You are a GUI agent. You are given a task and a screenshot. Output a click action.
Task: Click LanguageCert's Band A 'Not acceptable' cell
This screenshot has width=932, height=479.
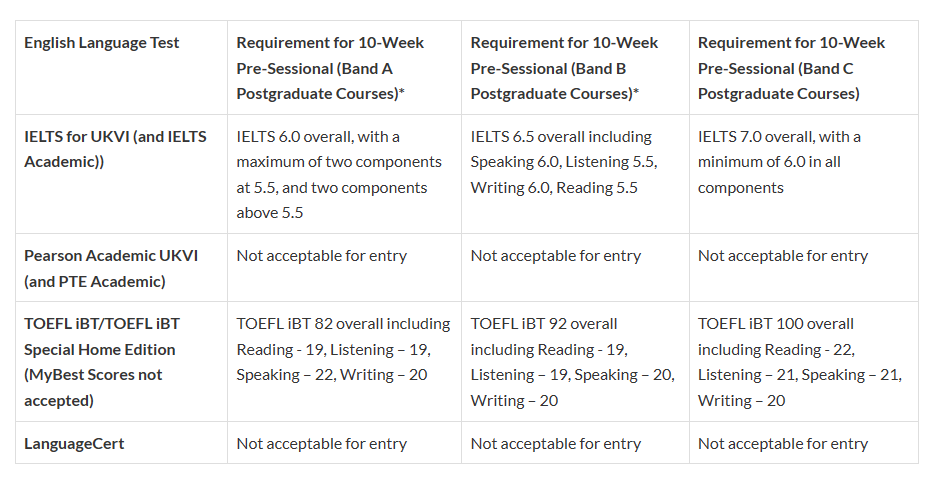click(322, 444)
